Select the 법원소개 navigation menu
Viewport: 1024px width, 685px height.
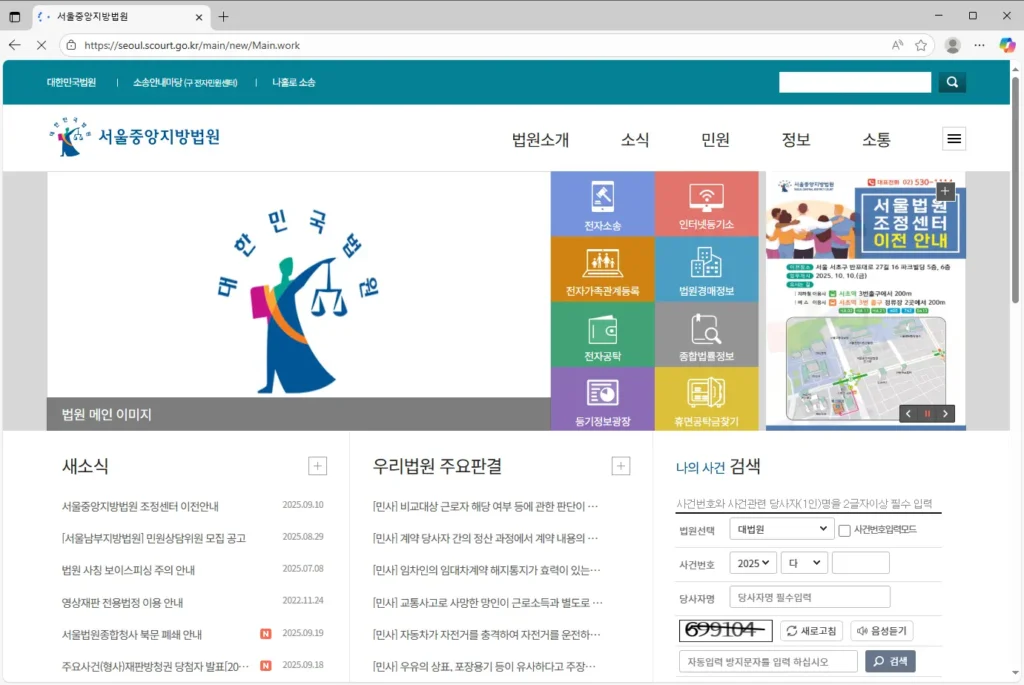(x=538, y=141)
